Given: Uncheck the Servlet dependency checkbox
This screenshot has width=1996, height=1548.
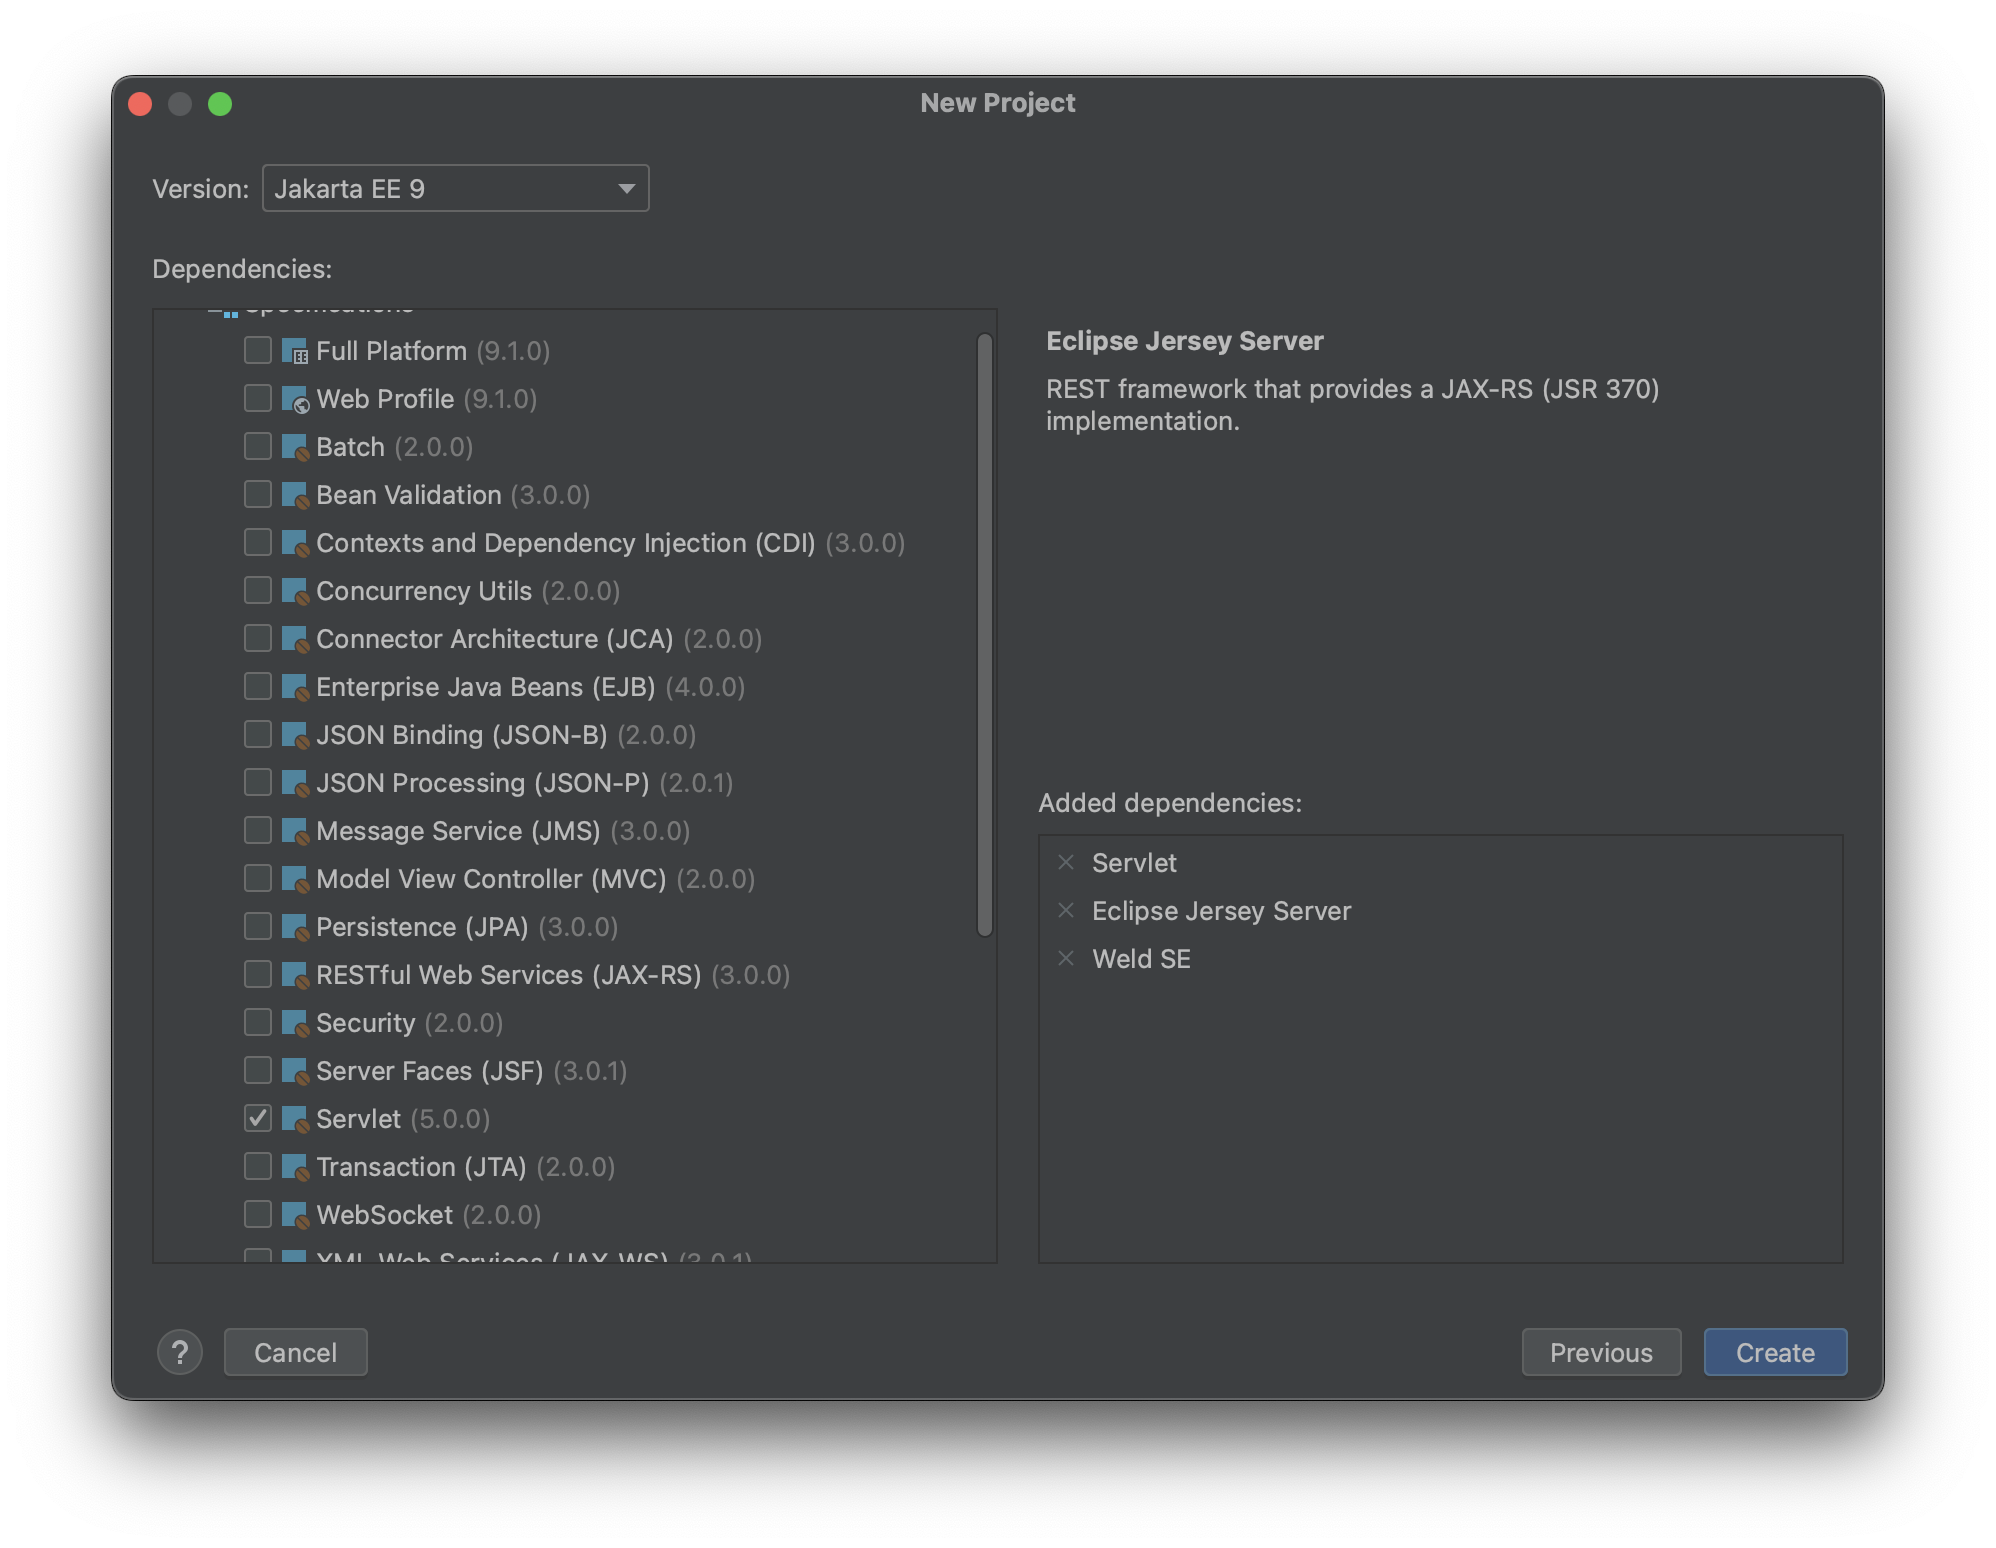Looking at the screenshot, I should [x=258, y=1118].
